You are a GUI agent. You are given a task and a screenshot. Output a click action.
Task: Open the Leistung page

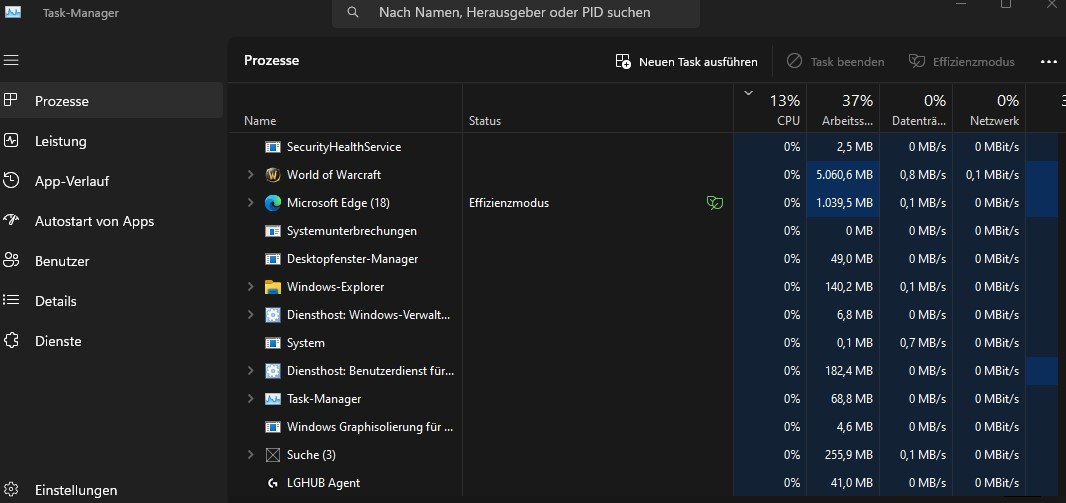click(x=111, y=141)
